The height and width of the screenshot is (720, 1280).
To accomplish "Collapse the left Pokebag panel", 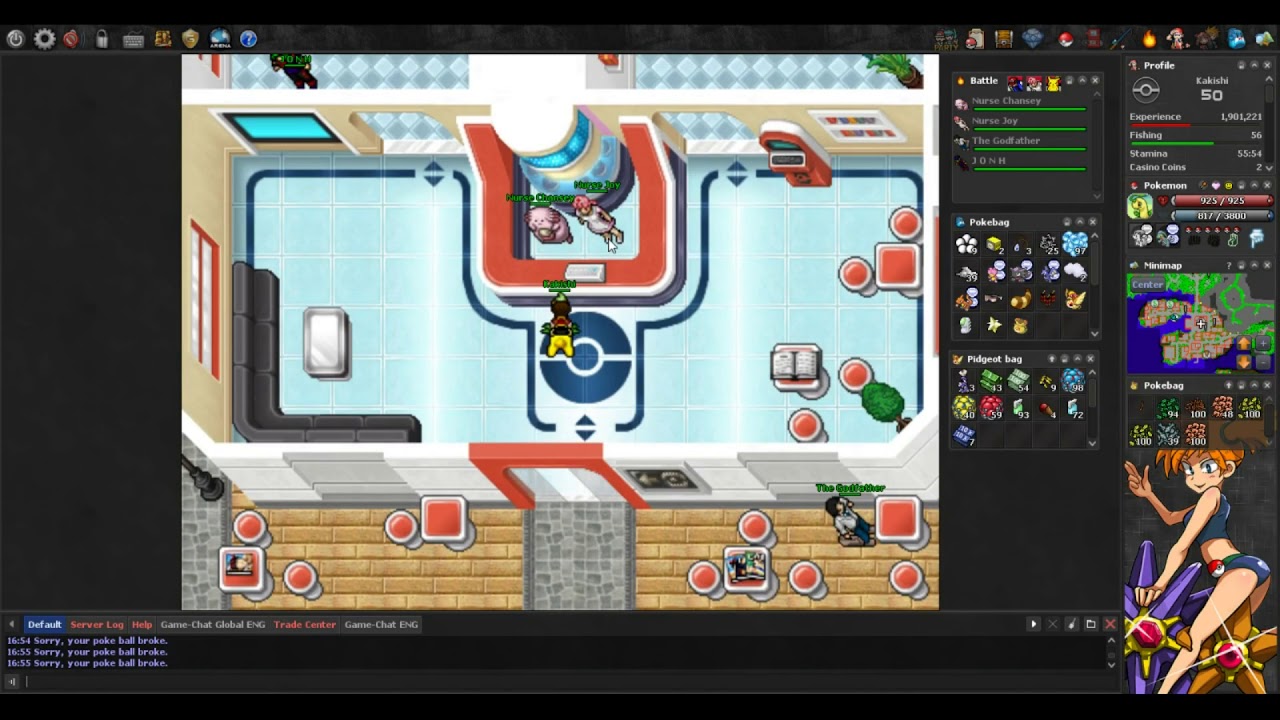I will point(1080,222).
